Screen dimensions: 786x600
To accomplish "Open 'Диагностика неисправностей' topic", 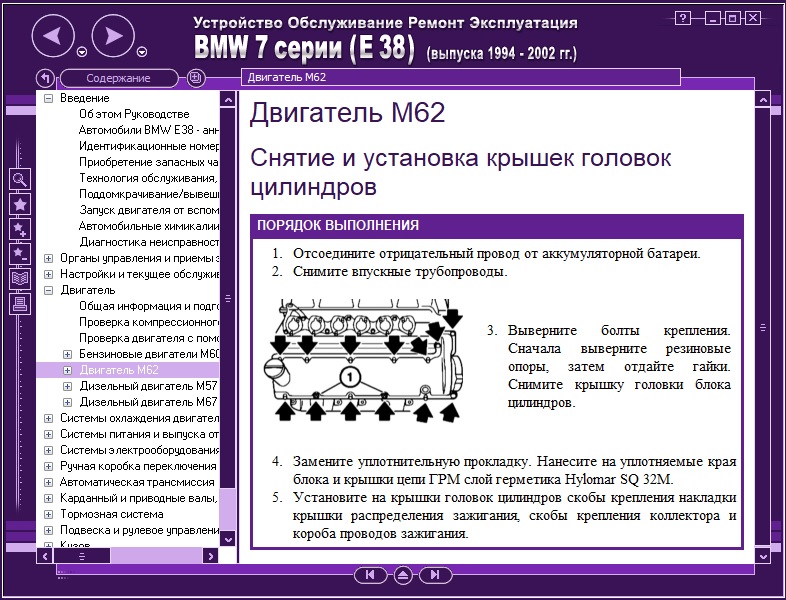I will [x=149, y=242].
